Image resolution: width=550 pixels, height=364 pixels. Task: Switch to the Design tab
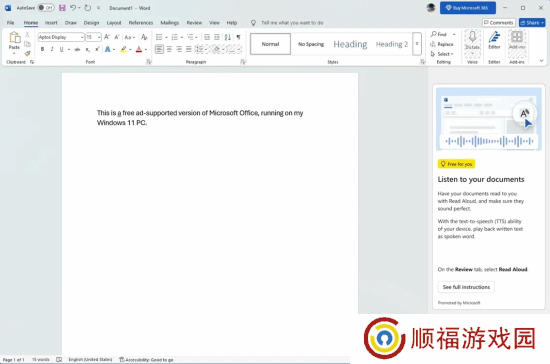point(91,23)
